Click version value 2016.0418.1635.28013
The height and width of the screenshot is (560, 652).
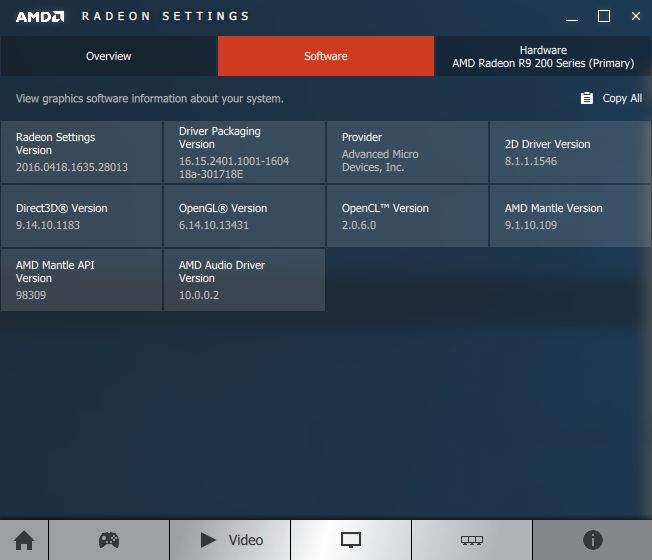coord(72,167)
